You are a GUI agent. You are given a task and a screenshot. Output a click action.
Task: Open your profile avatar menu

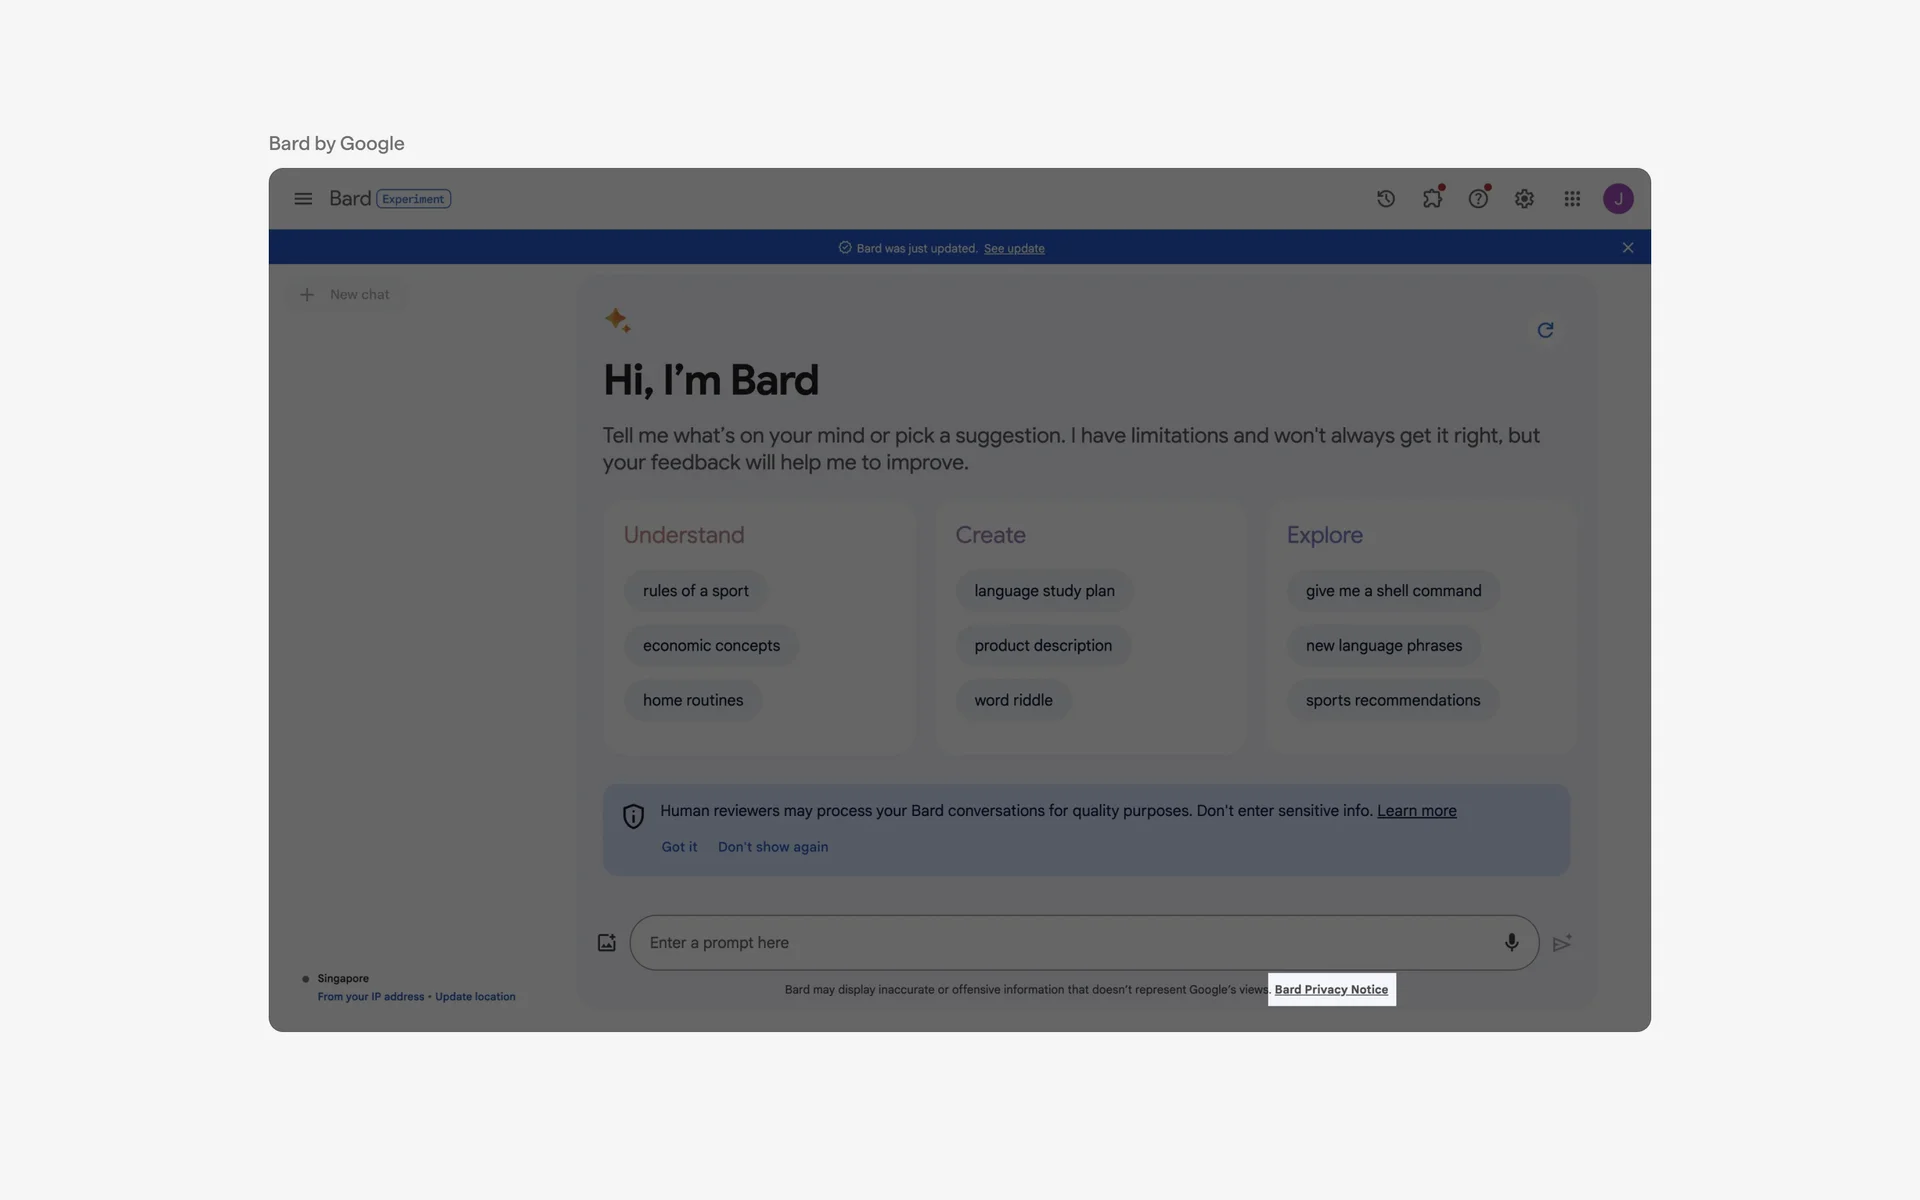(x=1618, y=198)
